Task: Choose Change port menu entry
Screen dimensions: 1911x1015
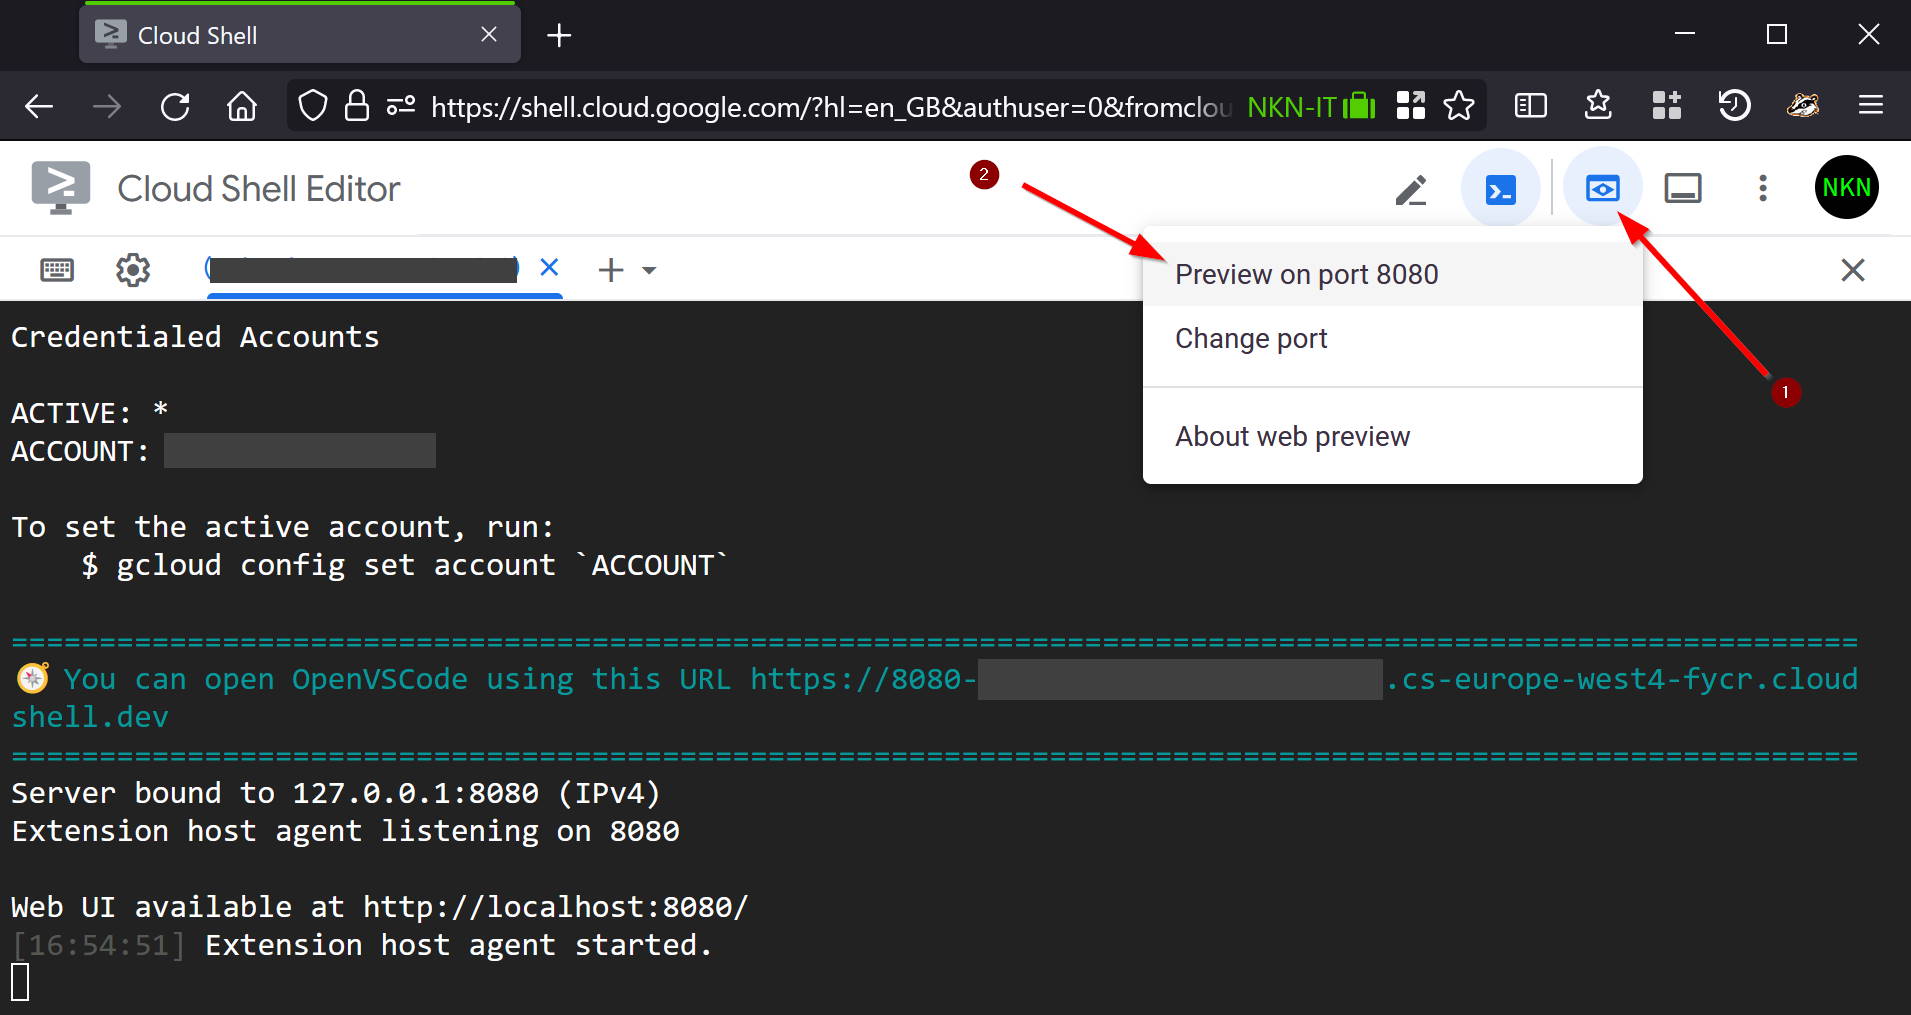Action: click(1392, 338)
